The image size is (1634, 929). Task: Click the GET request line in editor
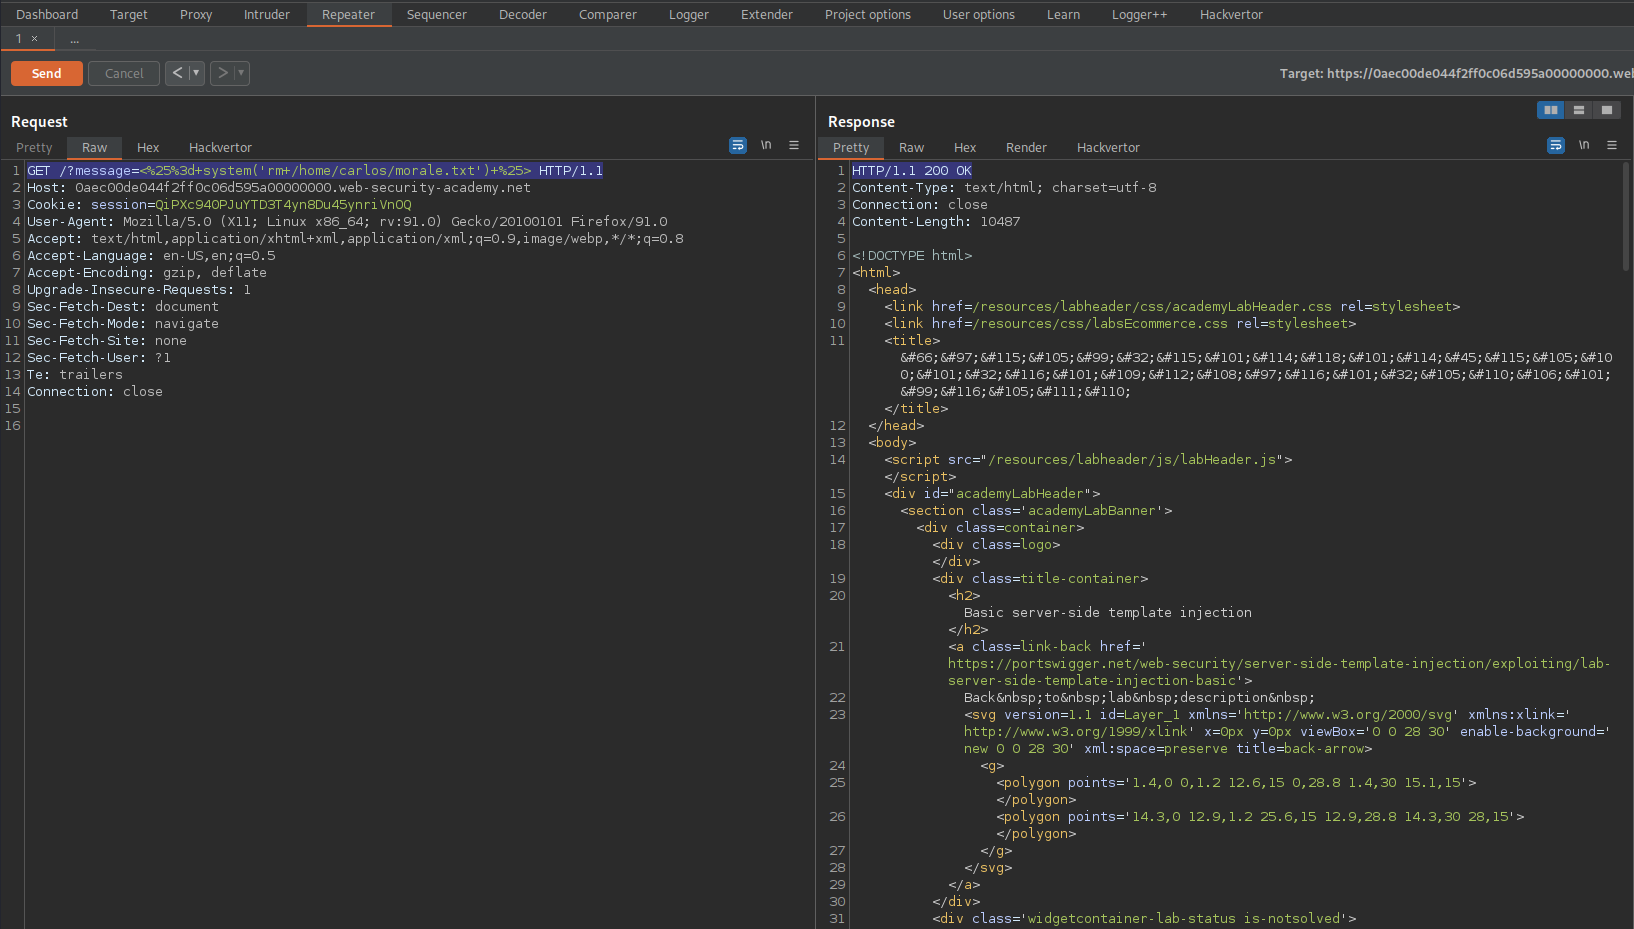coord(315,170)
